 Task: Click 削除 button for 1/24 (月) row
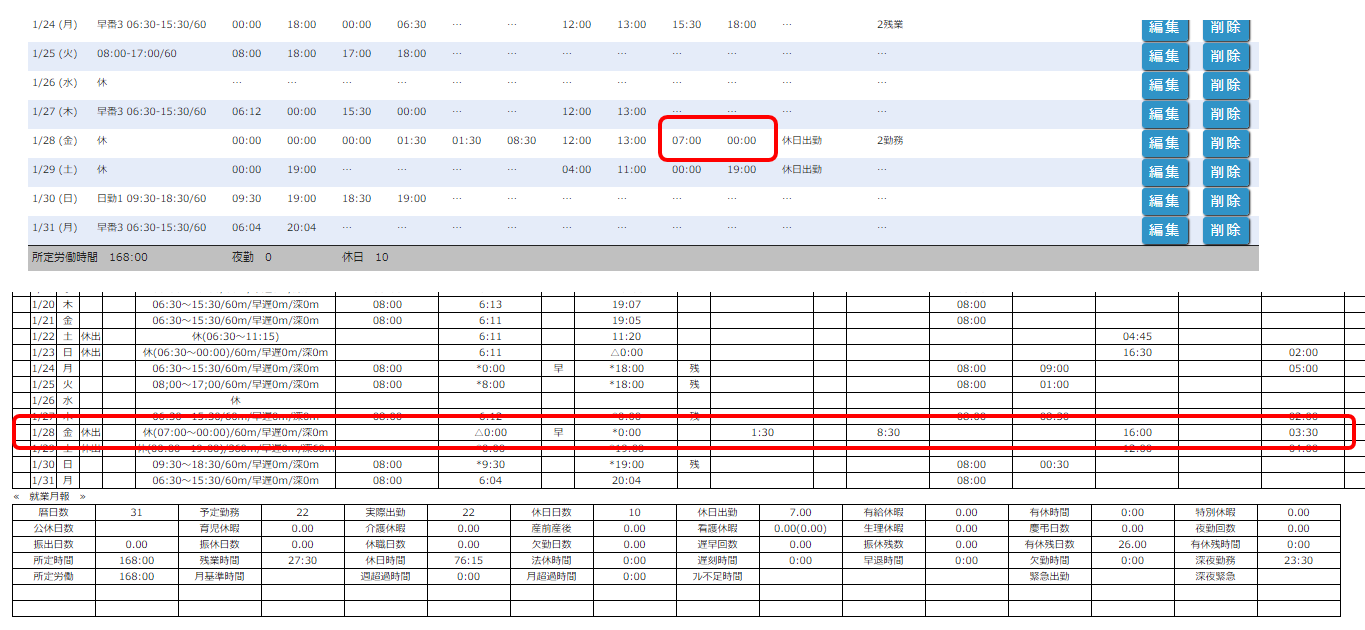(1226, 28)
